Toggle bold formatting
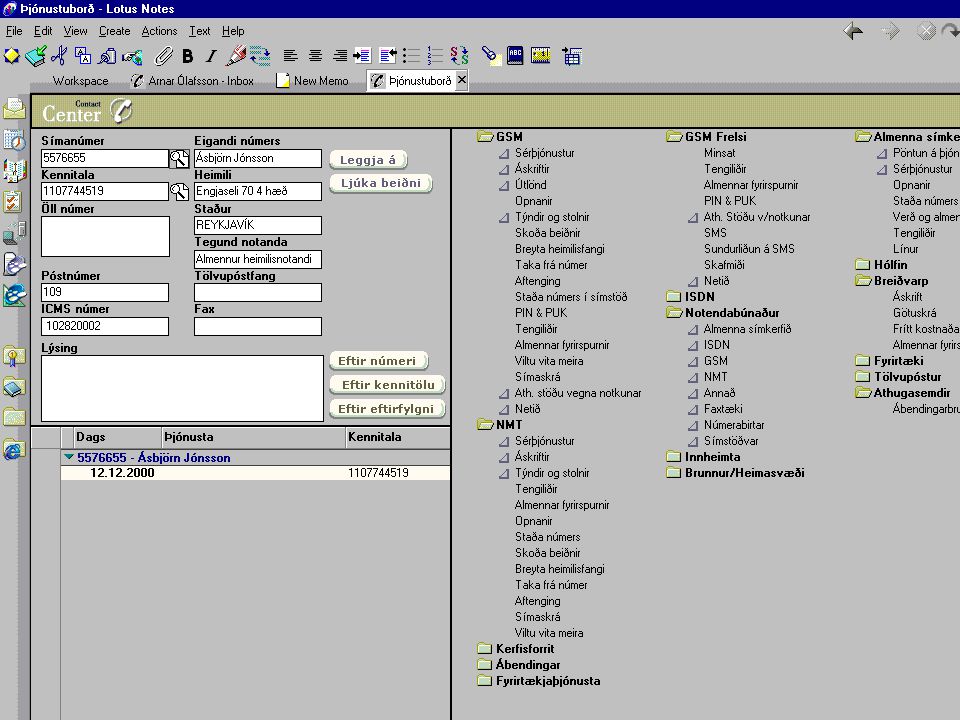This screenshot has height=720, width=960. tap(188, 56)
